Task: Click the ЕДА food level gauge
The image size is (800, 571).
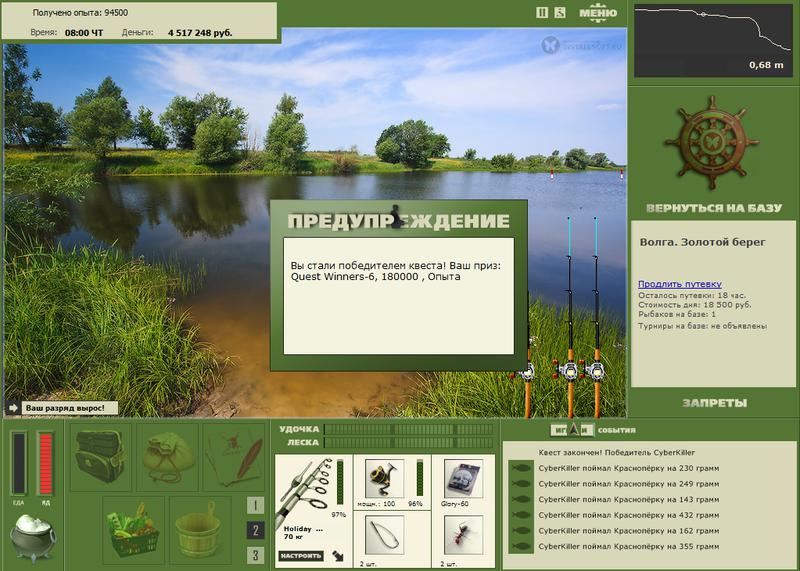Action: (x=19, y=463)
